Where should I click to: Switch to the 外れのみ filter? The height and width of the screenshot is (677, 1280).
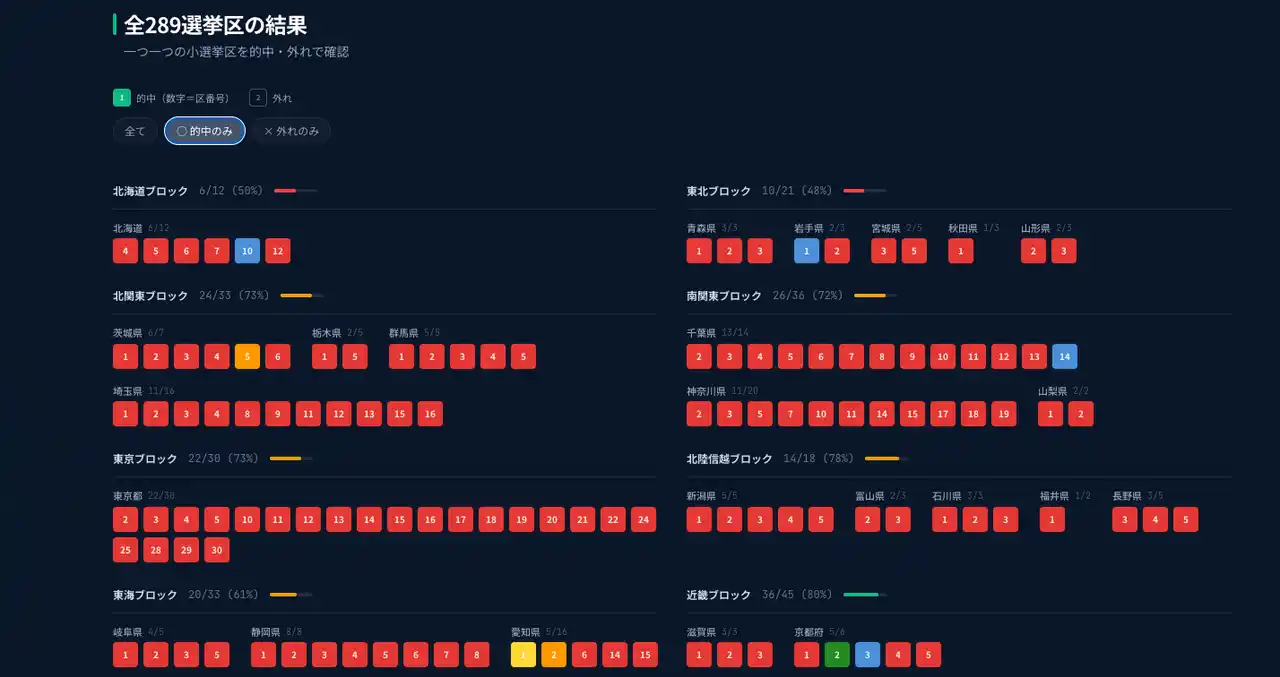tap(291, 131)
